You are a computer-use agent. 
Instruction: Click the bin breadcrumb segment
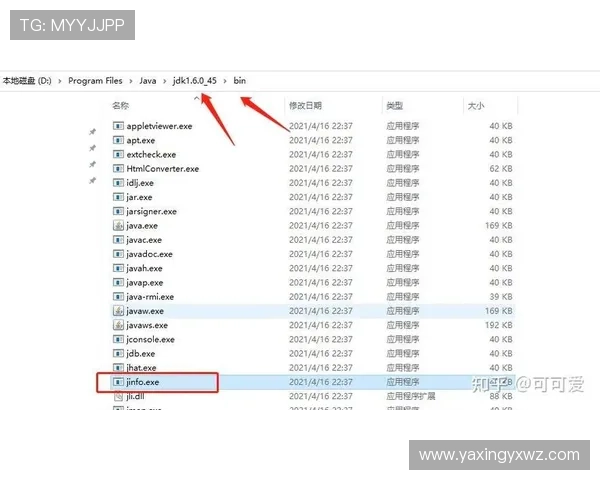[x=240, y=81]
